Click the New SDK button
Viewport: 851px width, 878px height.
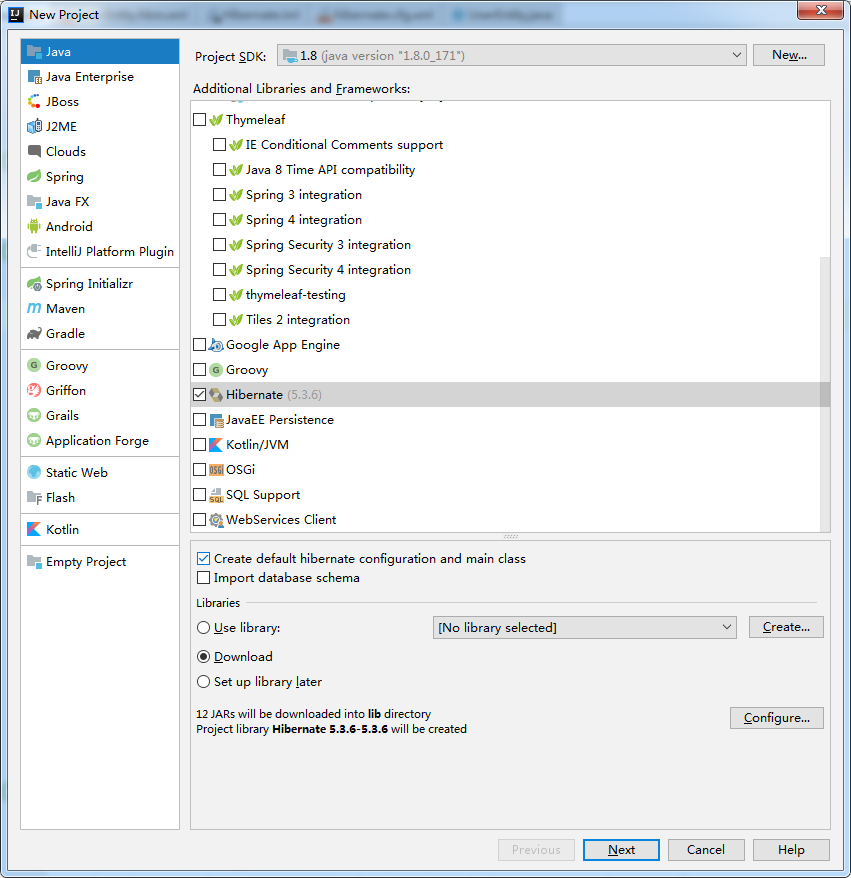pyautogui.click(x=789, y=55)
